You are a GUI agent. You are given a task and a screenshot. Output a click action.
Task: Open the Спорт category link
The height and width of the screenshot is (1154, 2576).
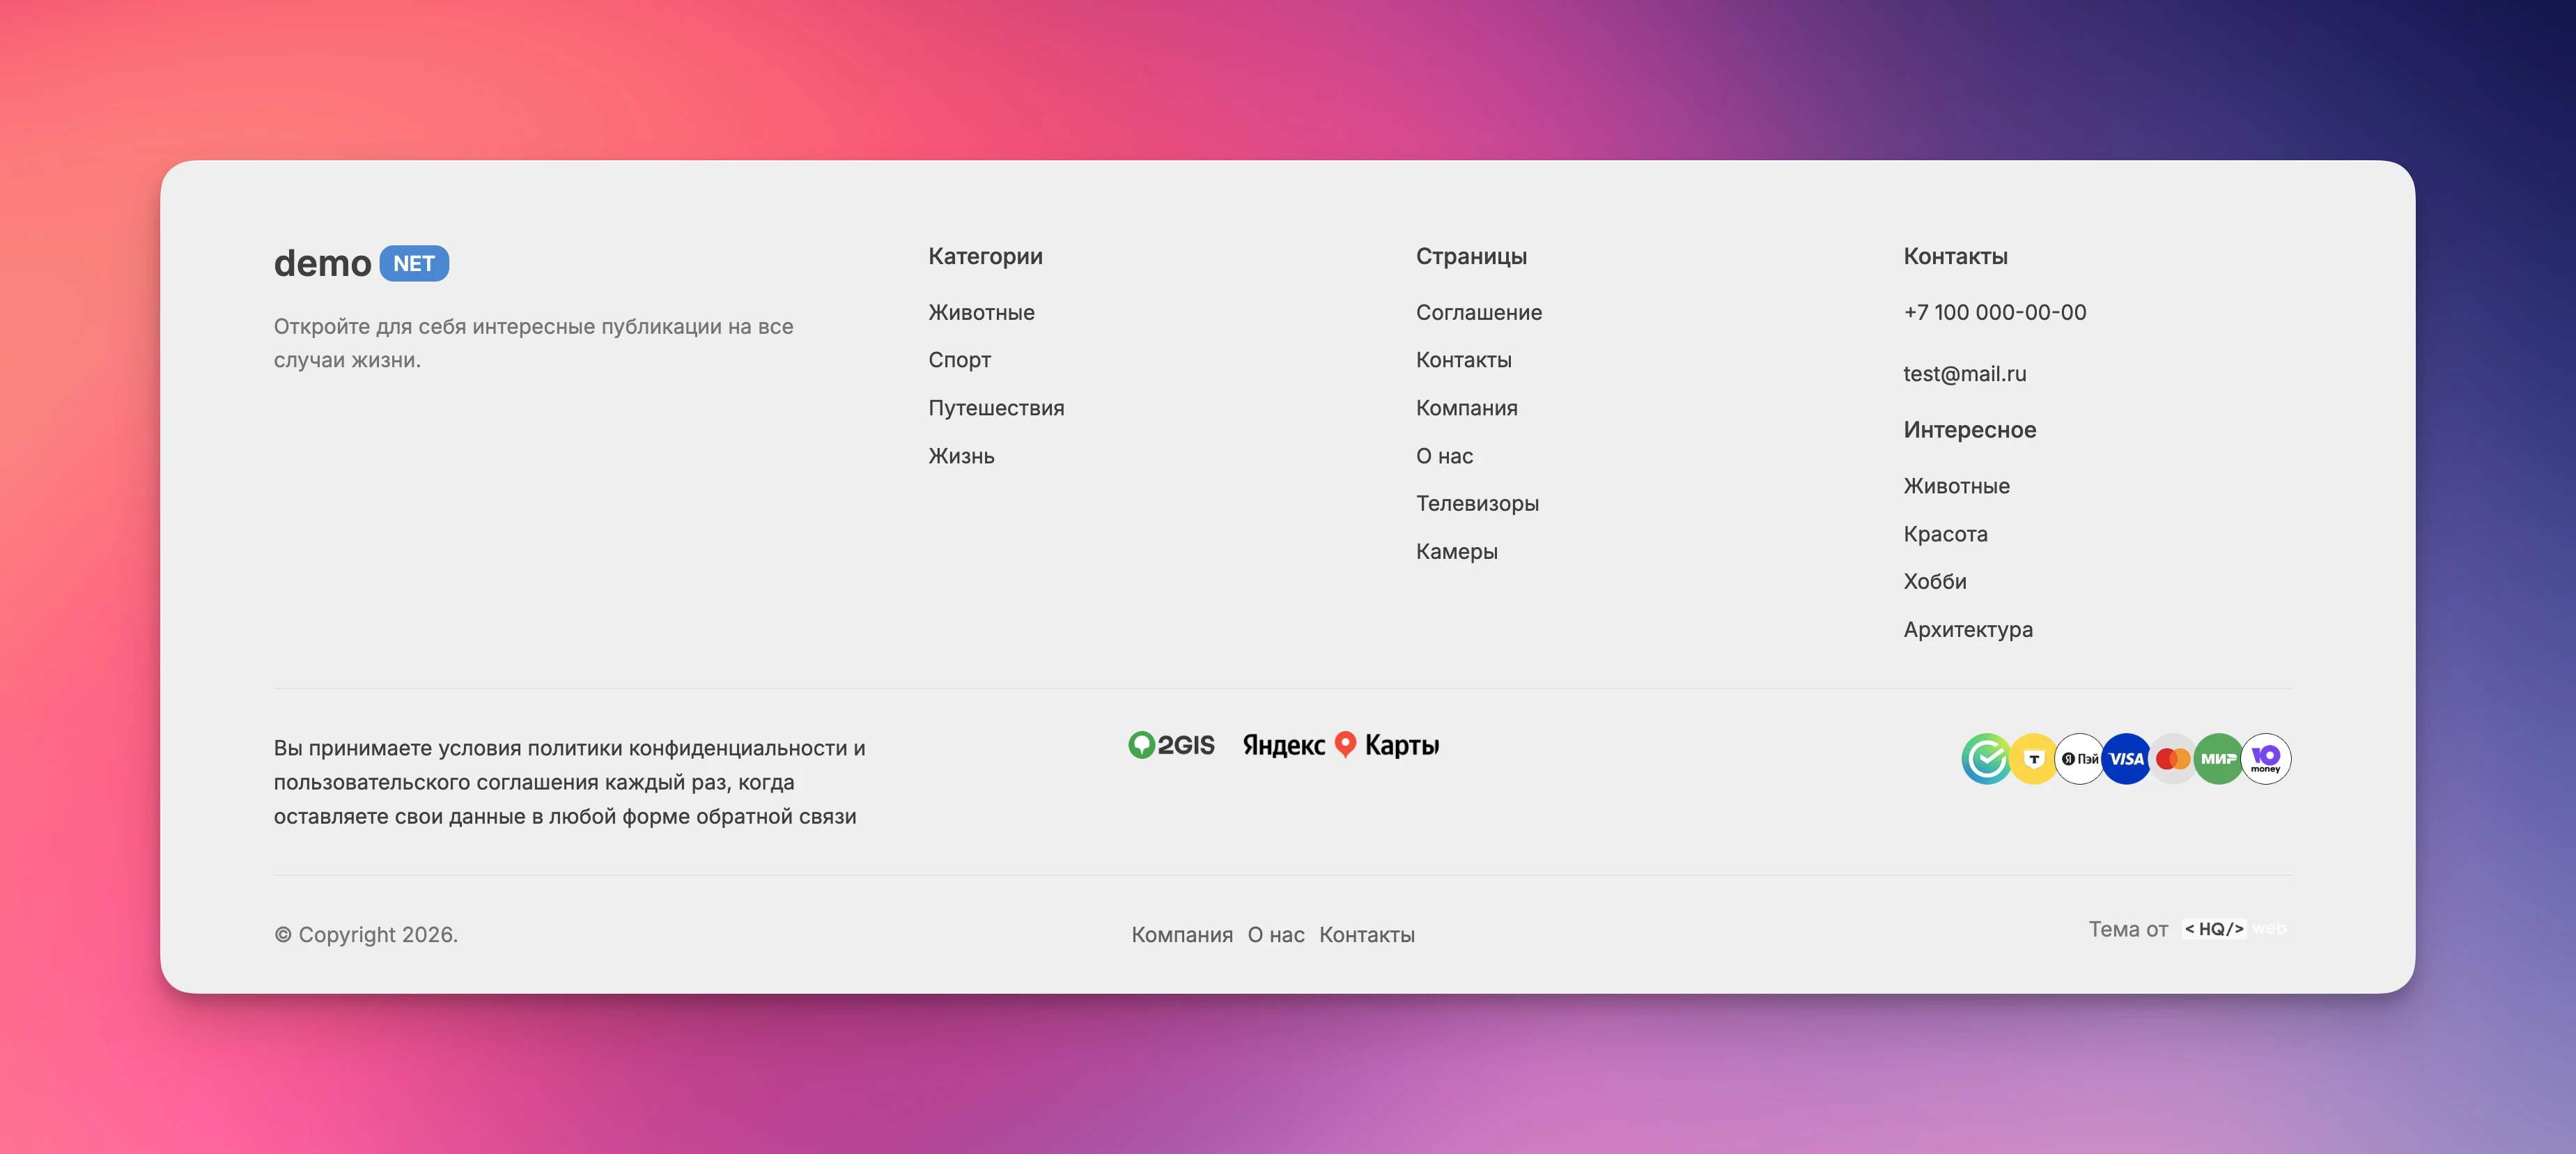coord(959,360)
